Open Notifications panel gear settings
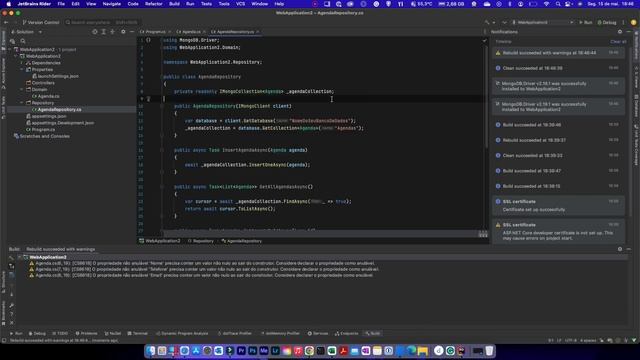The image size is (640, 360). point(620,32)
